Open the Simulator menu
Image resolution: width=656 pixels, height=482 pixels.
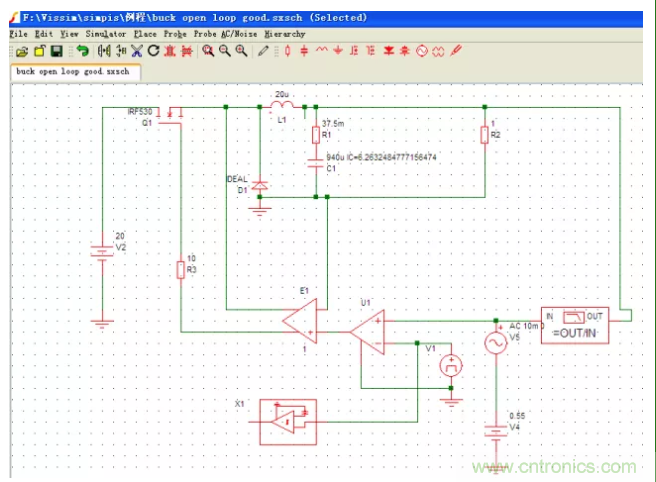[x=105, y=33]
